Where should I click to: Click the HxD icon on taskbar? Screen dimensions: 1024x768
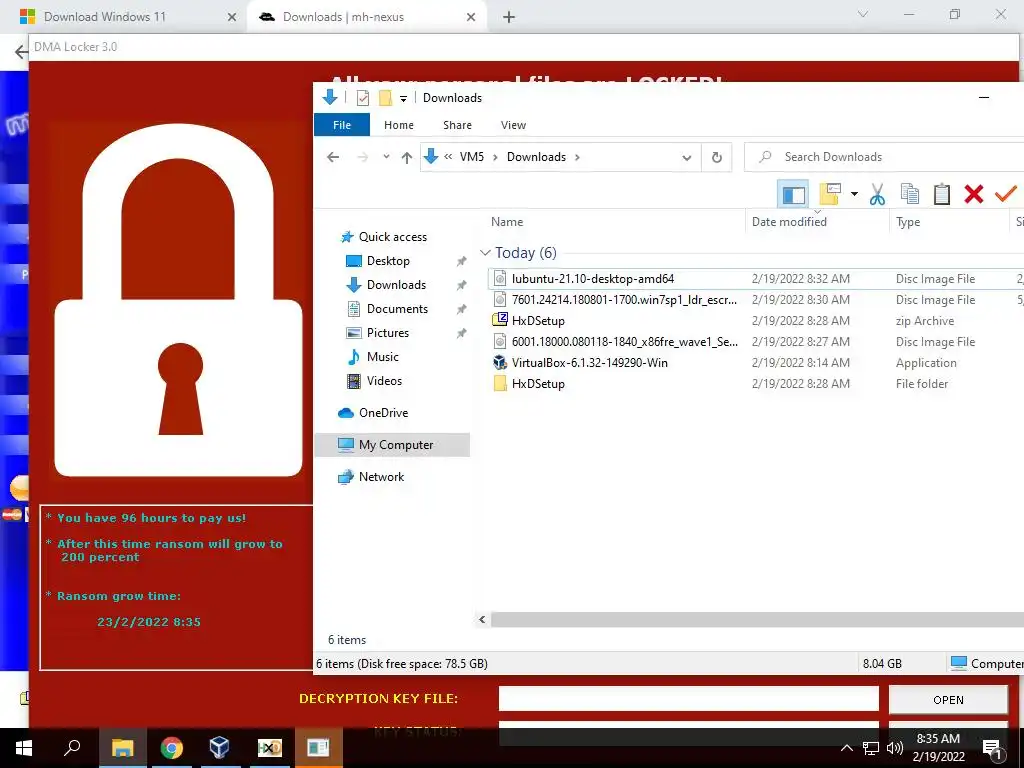tap(269, 748)
